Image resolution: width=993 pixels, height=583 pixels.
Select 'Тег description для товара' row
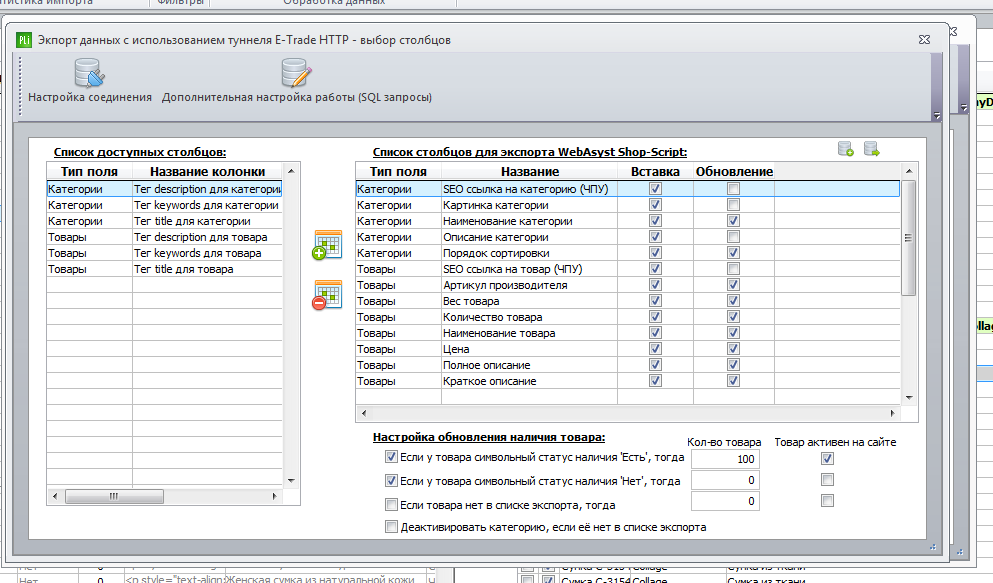165,237
